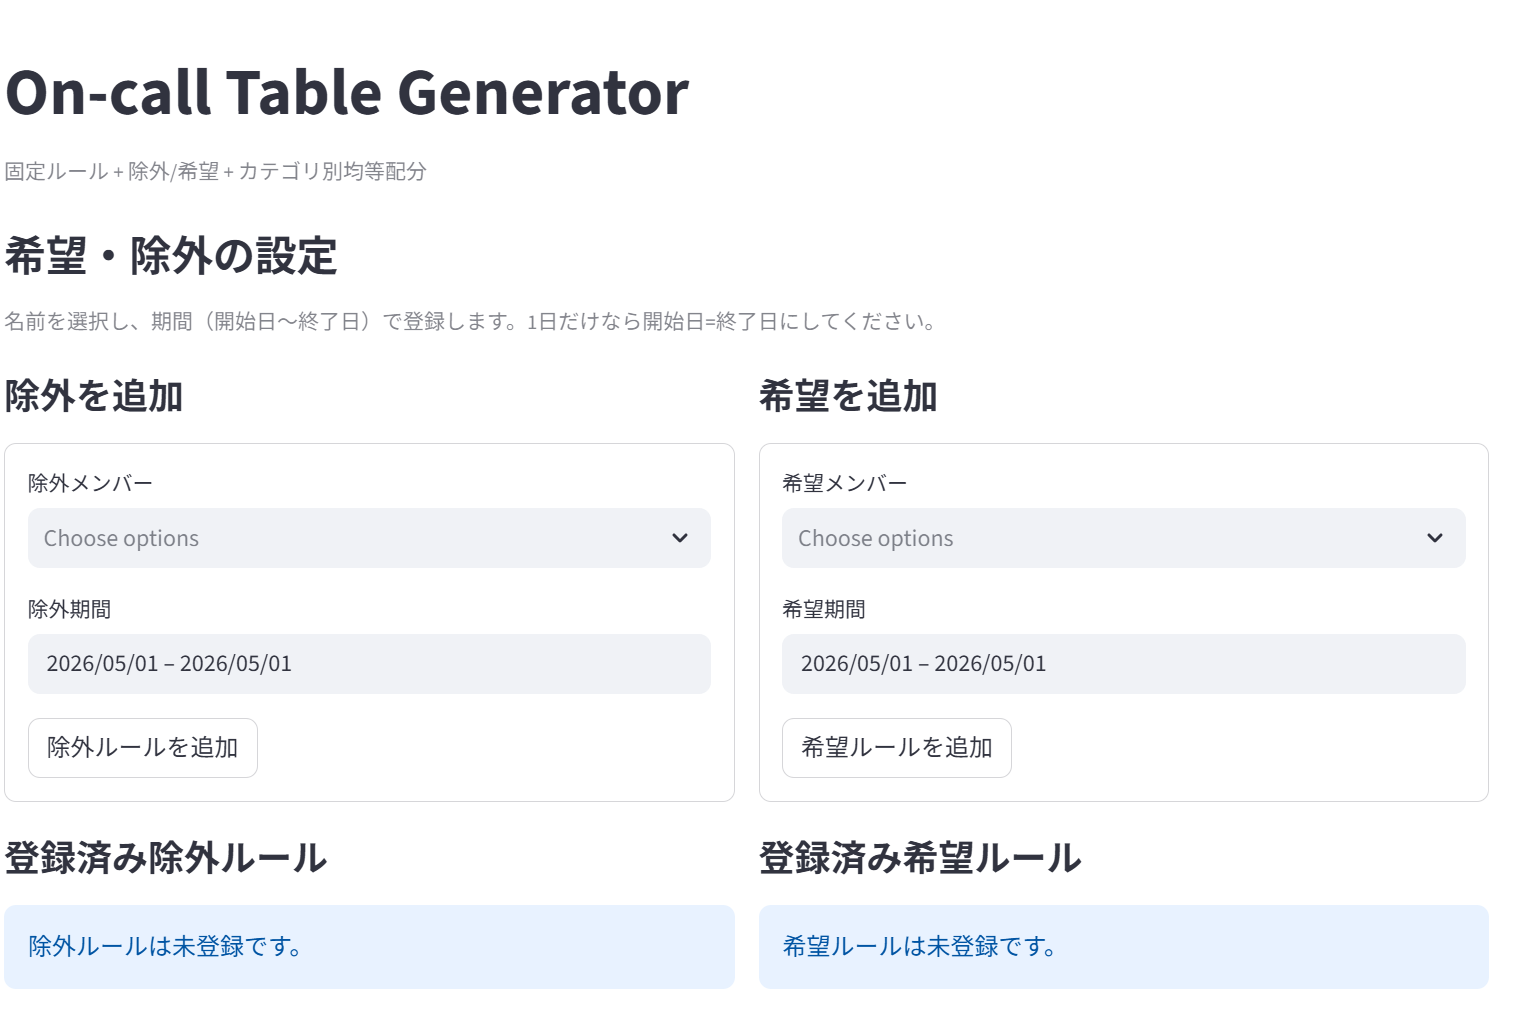This screenshot has height=1009, width=1527.
Task: Click the 希望期間 date range field
Action: click(x=1123, y=664)
